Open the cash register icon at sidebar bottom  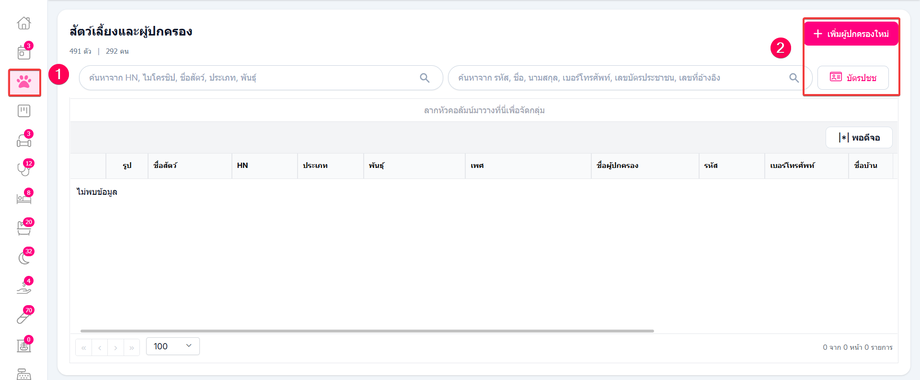click(24, 374)
